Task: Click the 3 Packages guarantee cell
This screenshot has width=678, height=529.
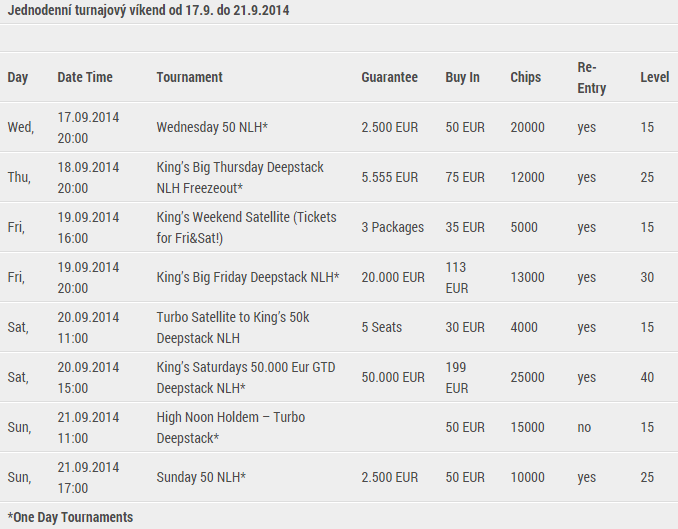Action: 393,227
